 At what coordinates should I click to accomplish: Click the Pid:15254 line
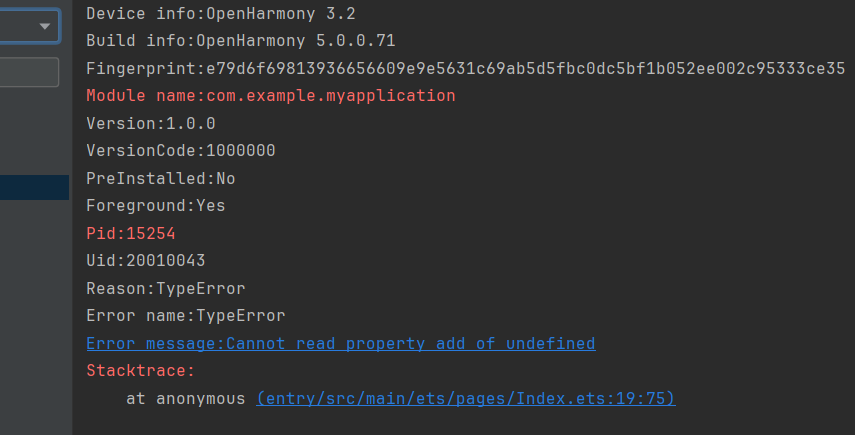[130, 233]
